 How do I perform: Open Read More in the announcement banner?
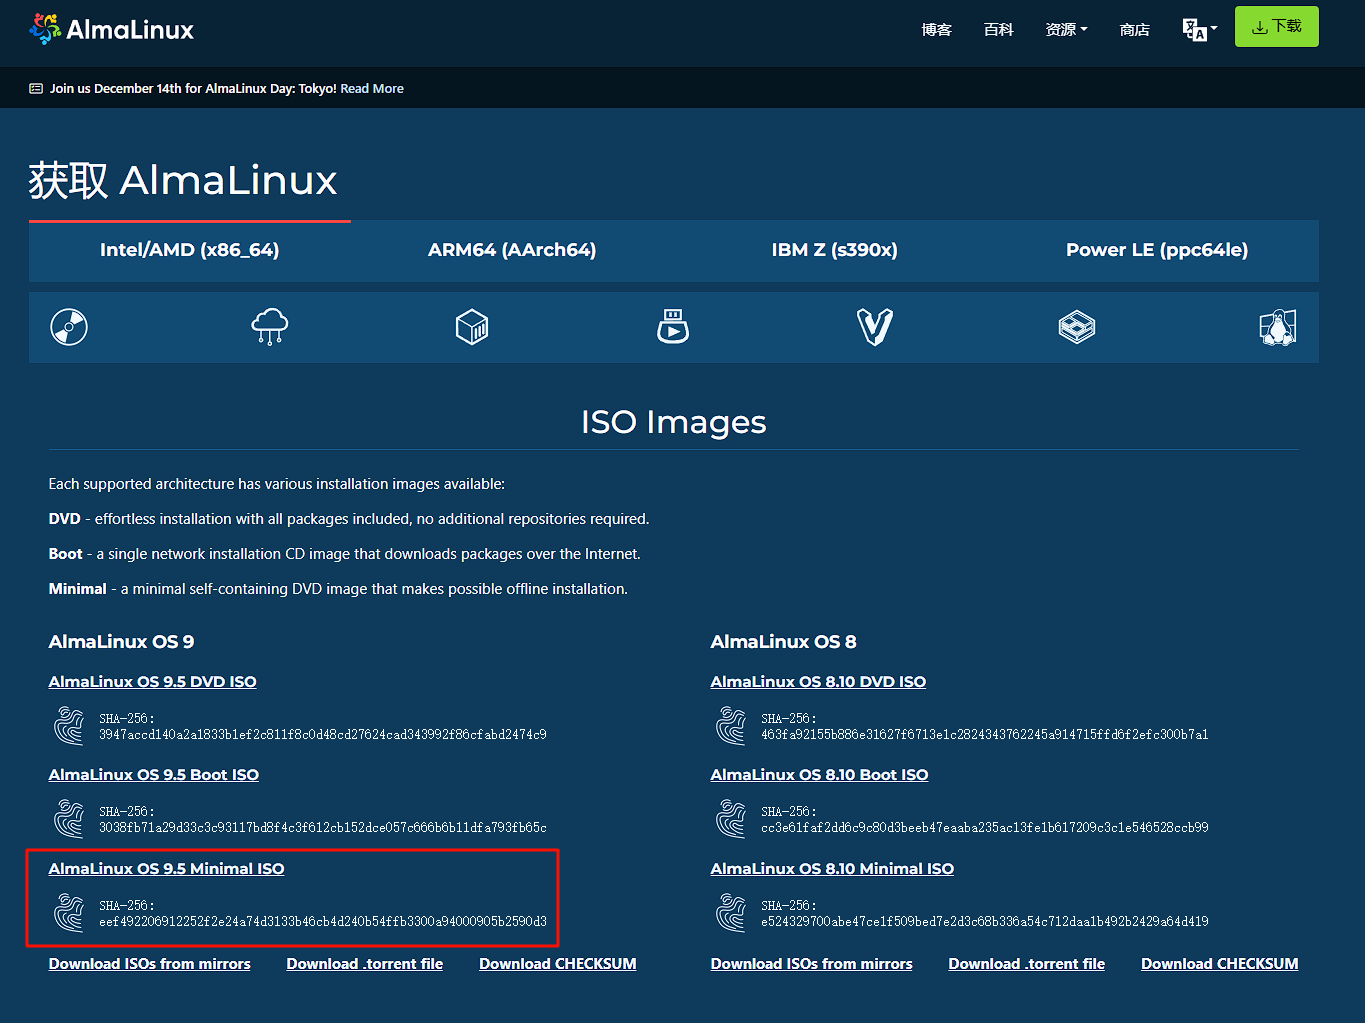click(372, 89)
